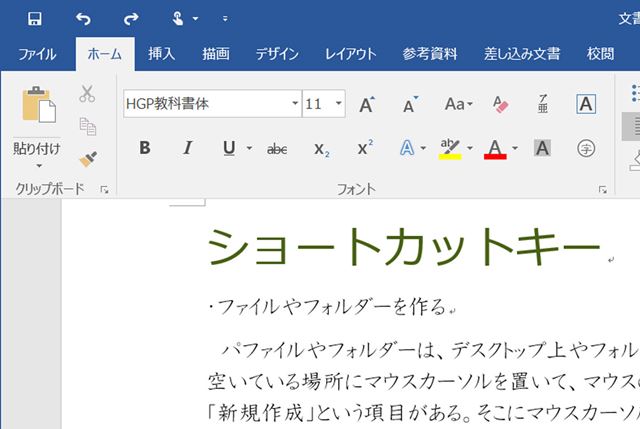Image resolution: width=640 pixels, height=429 pixels.
Task: Open the touch/mouse mode dropdown arrow
Action: [195, 19]
